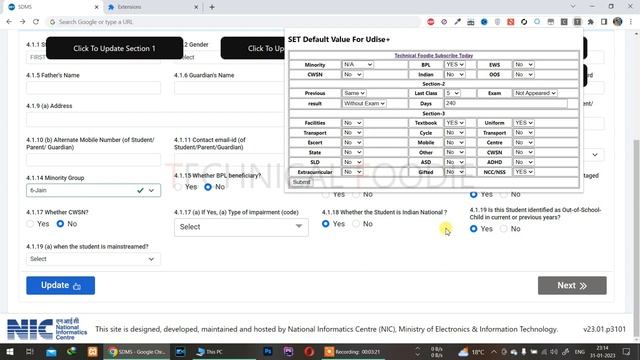The image size is (640, 360).
Task: Open the Windows Start menu
Action: point(9,351)
